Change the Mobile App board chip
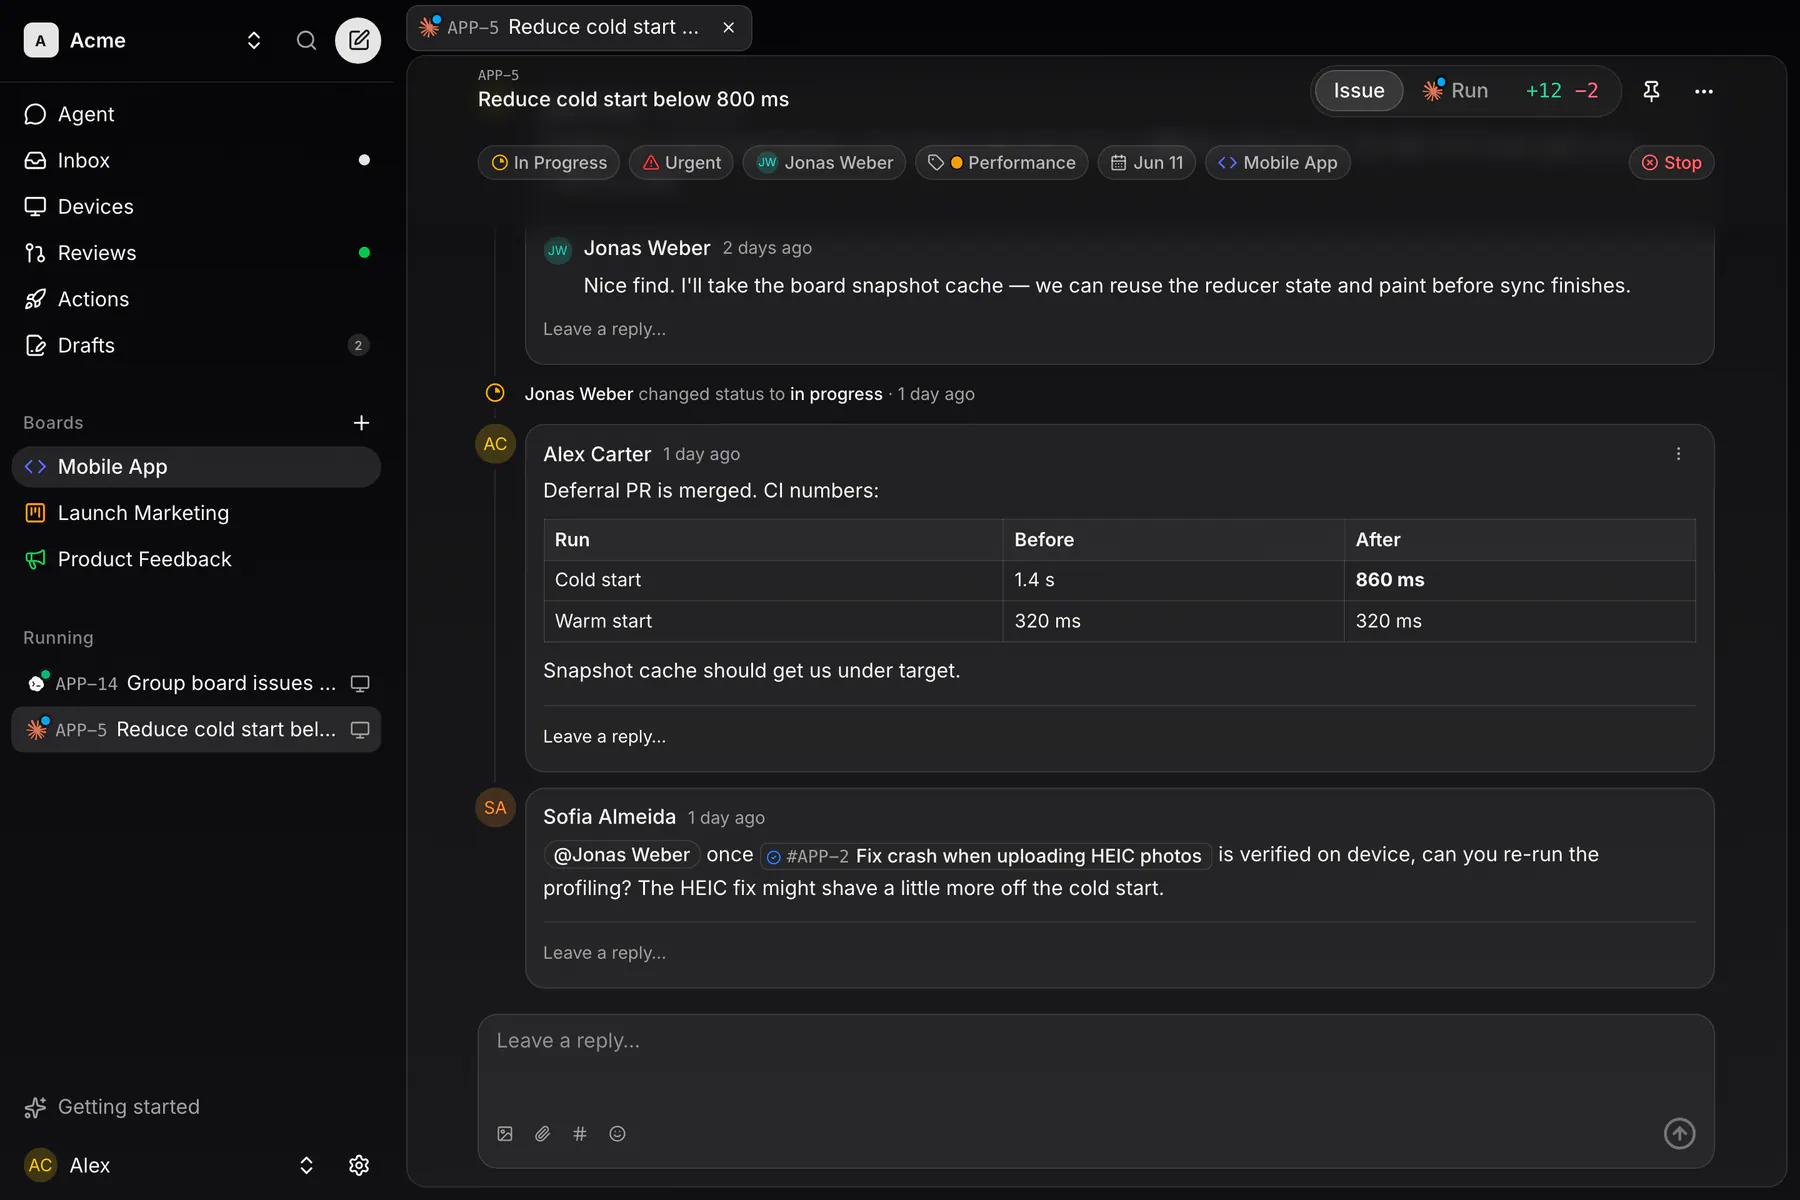1800x1200 pixels. pos(1277,162)
